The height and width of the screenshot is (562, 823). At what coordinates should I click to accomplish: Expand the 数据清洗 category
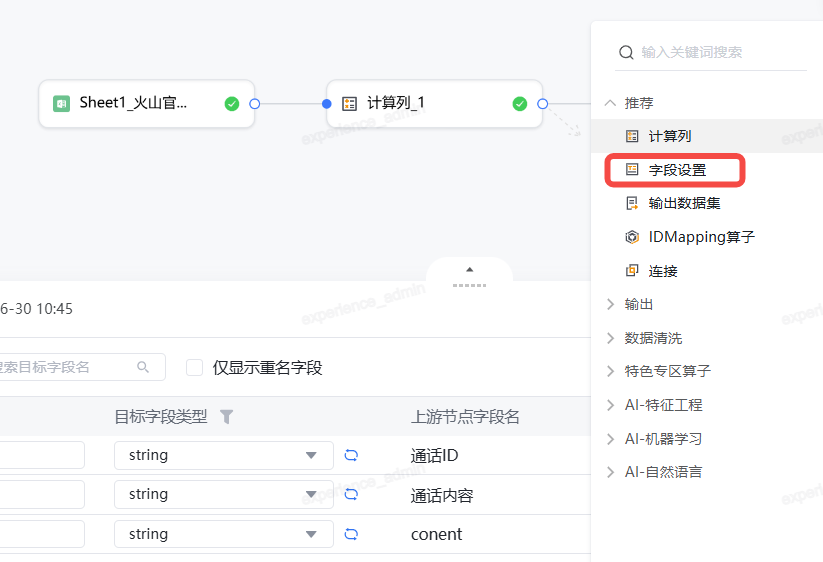click(610, 338)
